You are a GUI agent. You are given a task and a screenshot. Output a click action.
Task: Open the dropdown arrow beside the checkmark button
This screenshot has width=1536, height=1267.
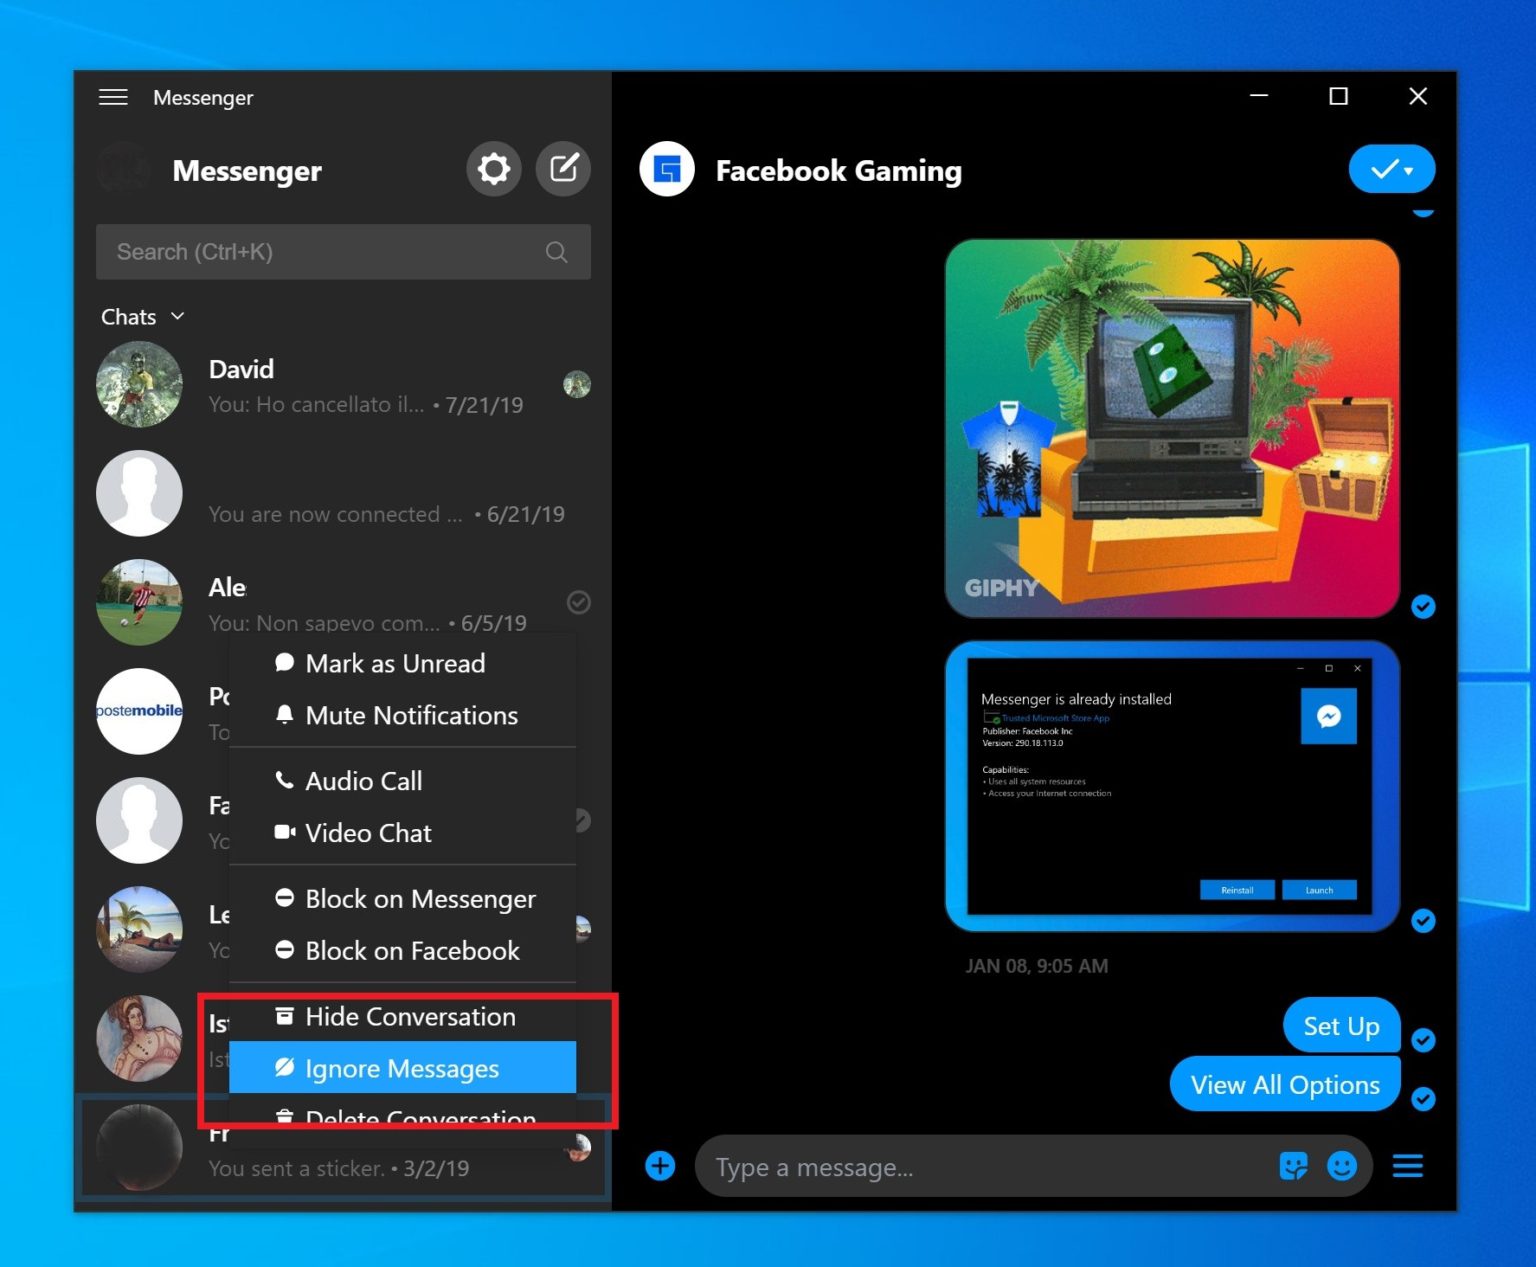tap(1412, 169)
